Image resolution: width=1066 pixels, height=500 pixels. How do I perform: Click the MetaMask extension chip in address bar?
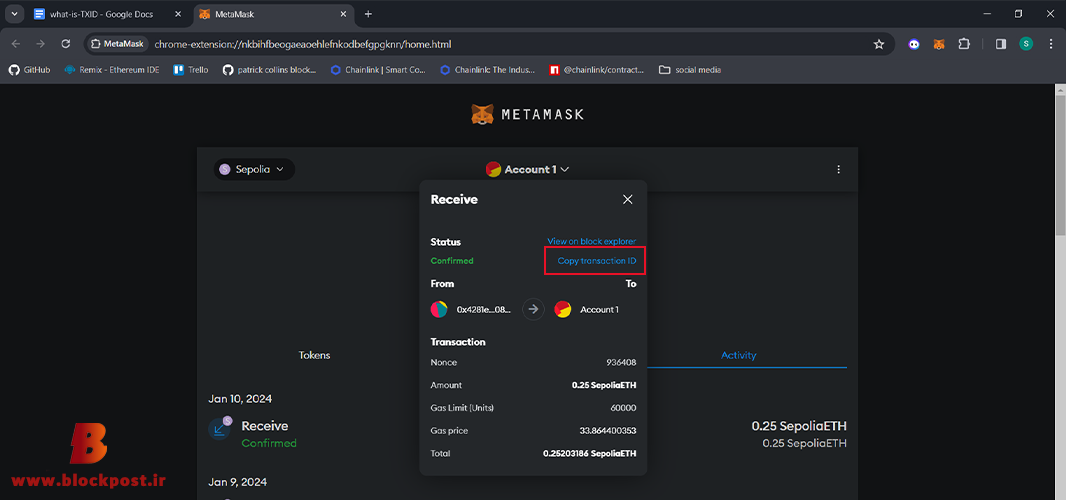point(117,44)
